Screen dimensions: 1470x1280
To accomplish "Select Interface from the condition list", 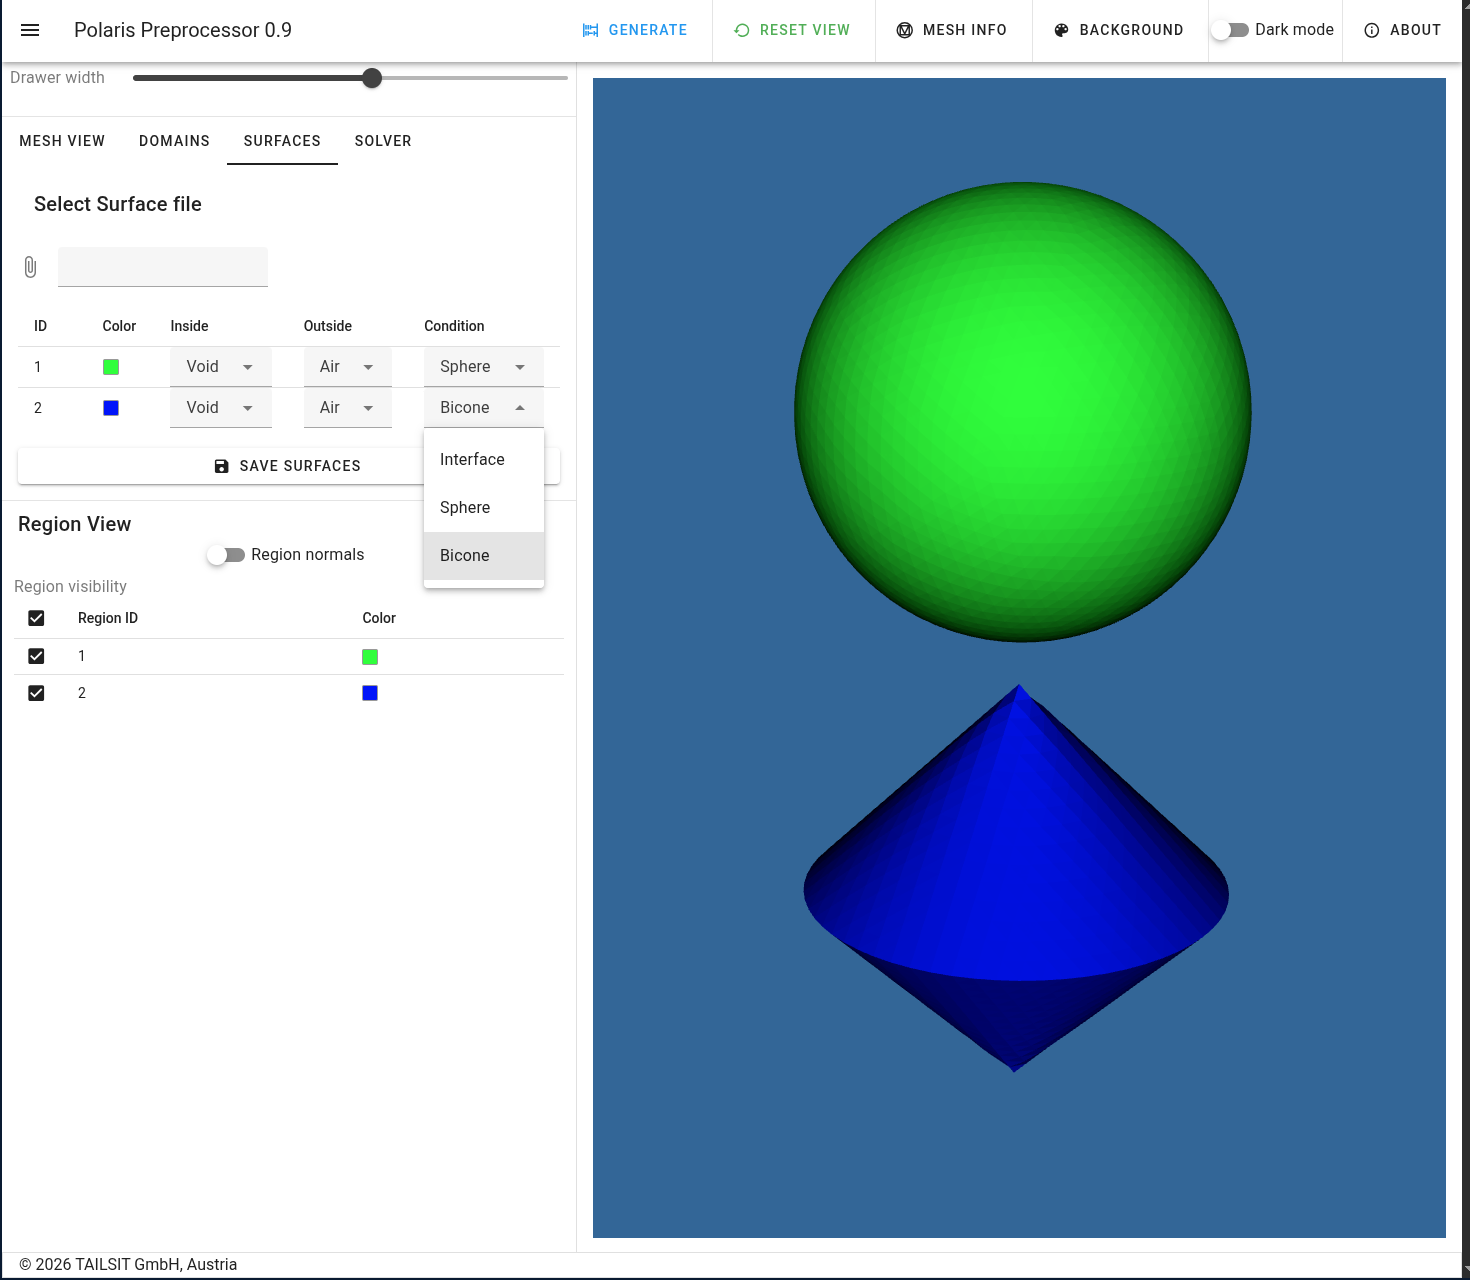I will [x=484, y=460].
